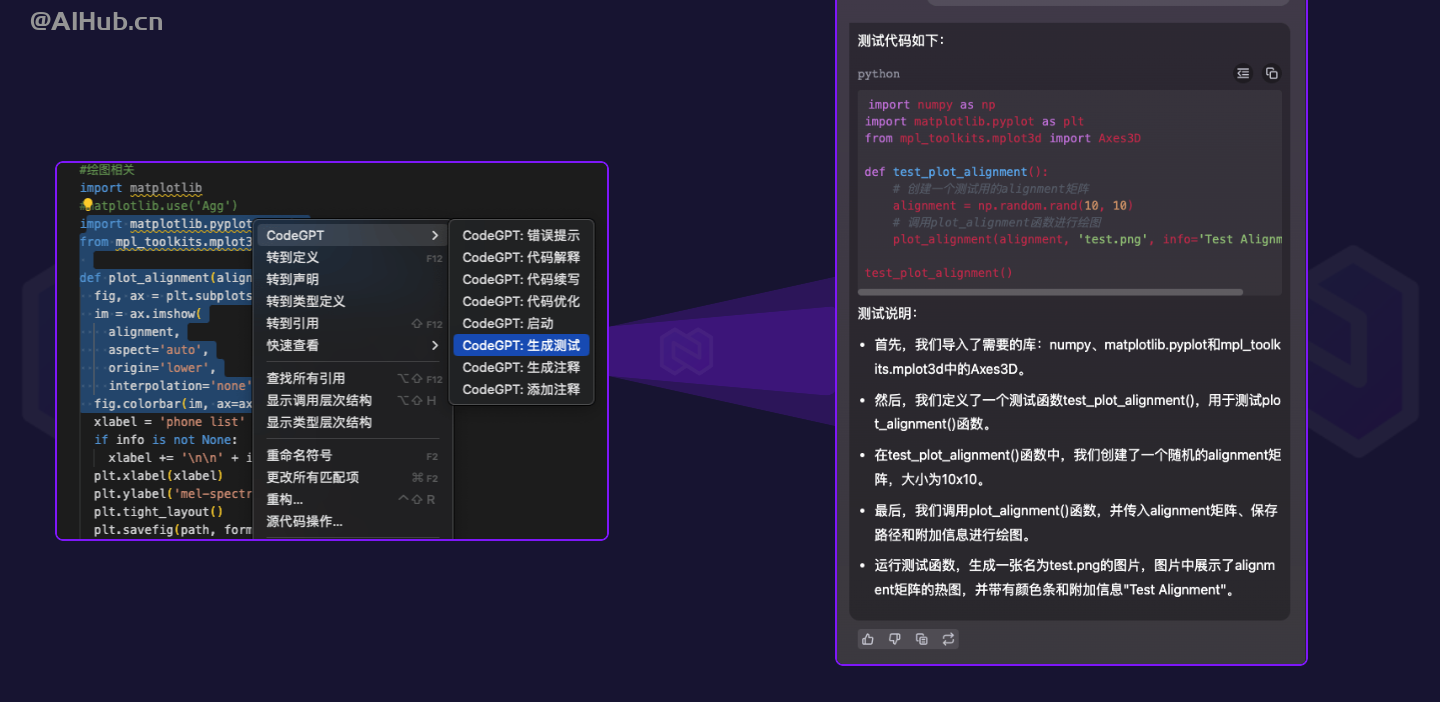Click the heading text 测试说明:
This screenshot has height=702, width=1440.
[887, 313]
